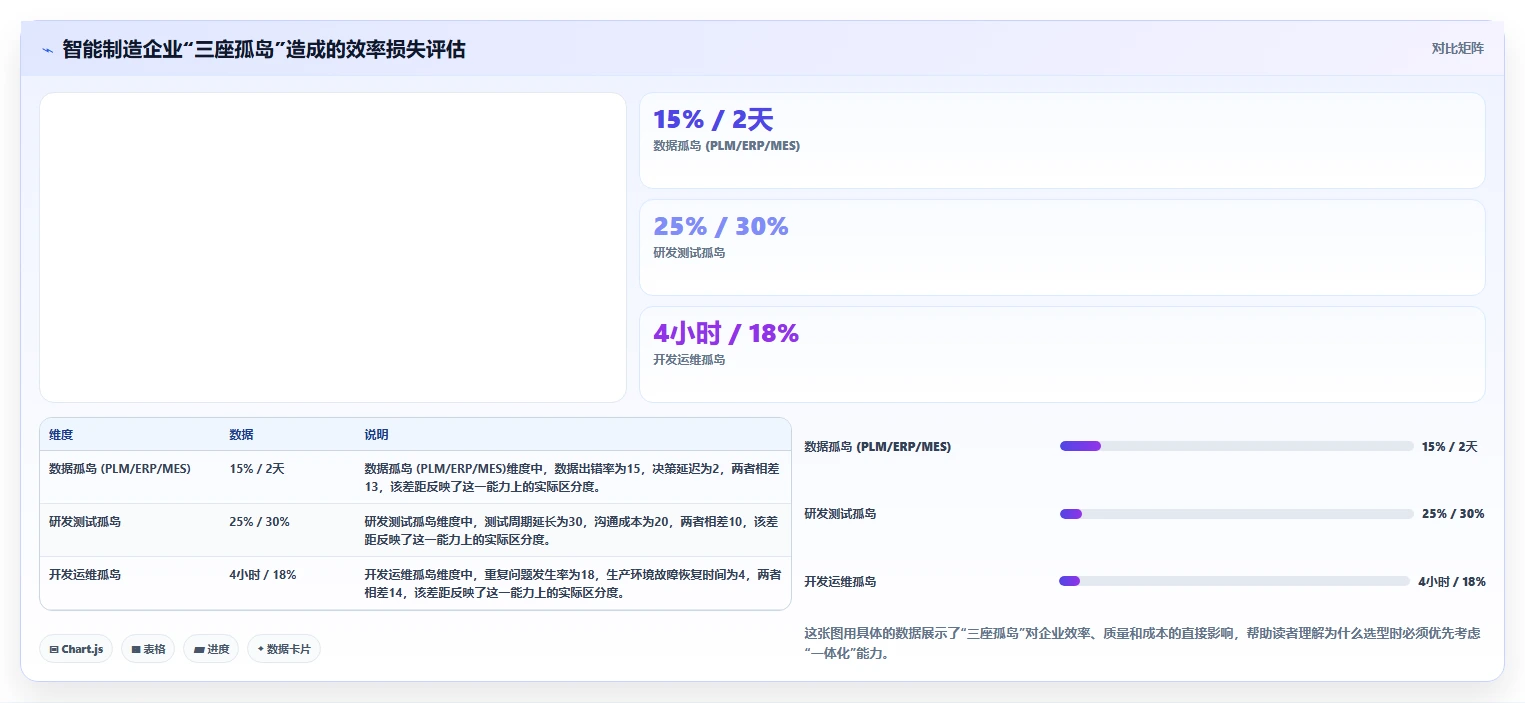
Task: Click the 开发运维孤岛 progress bar
Action: click(x=1234, y=581)
